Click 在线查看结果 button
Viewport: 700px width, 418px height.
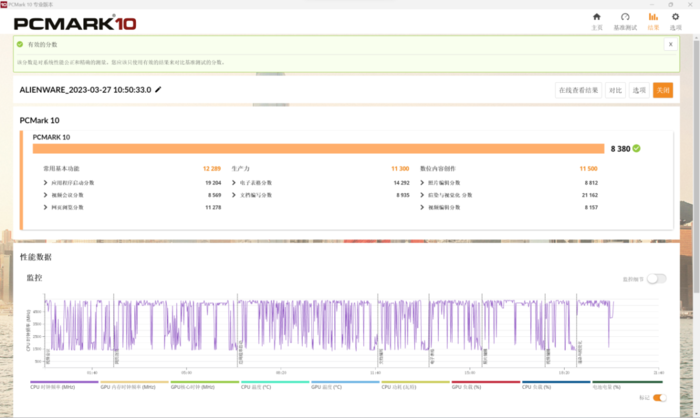point(579,90)
